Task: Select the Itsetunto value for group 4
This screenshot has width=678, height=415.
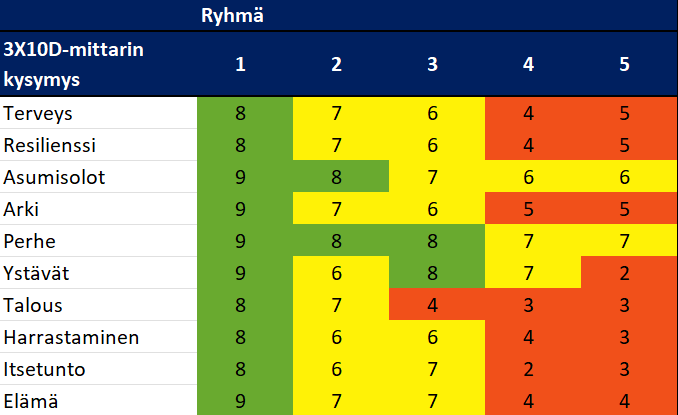Action: point(528,369)
